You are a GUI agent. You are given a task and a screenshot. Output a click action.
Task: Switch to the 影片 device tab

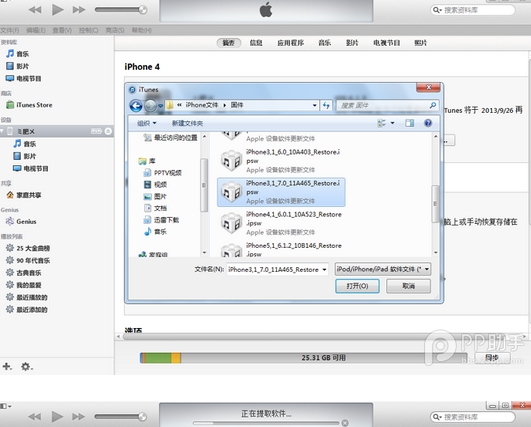click(352, 43)
